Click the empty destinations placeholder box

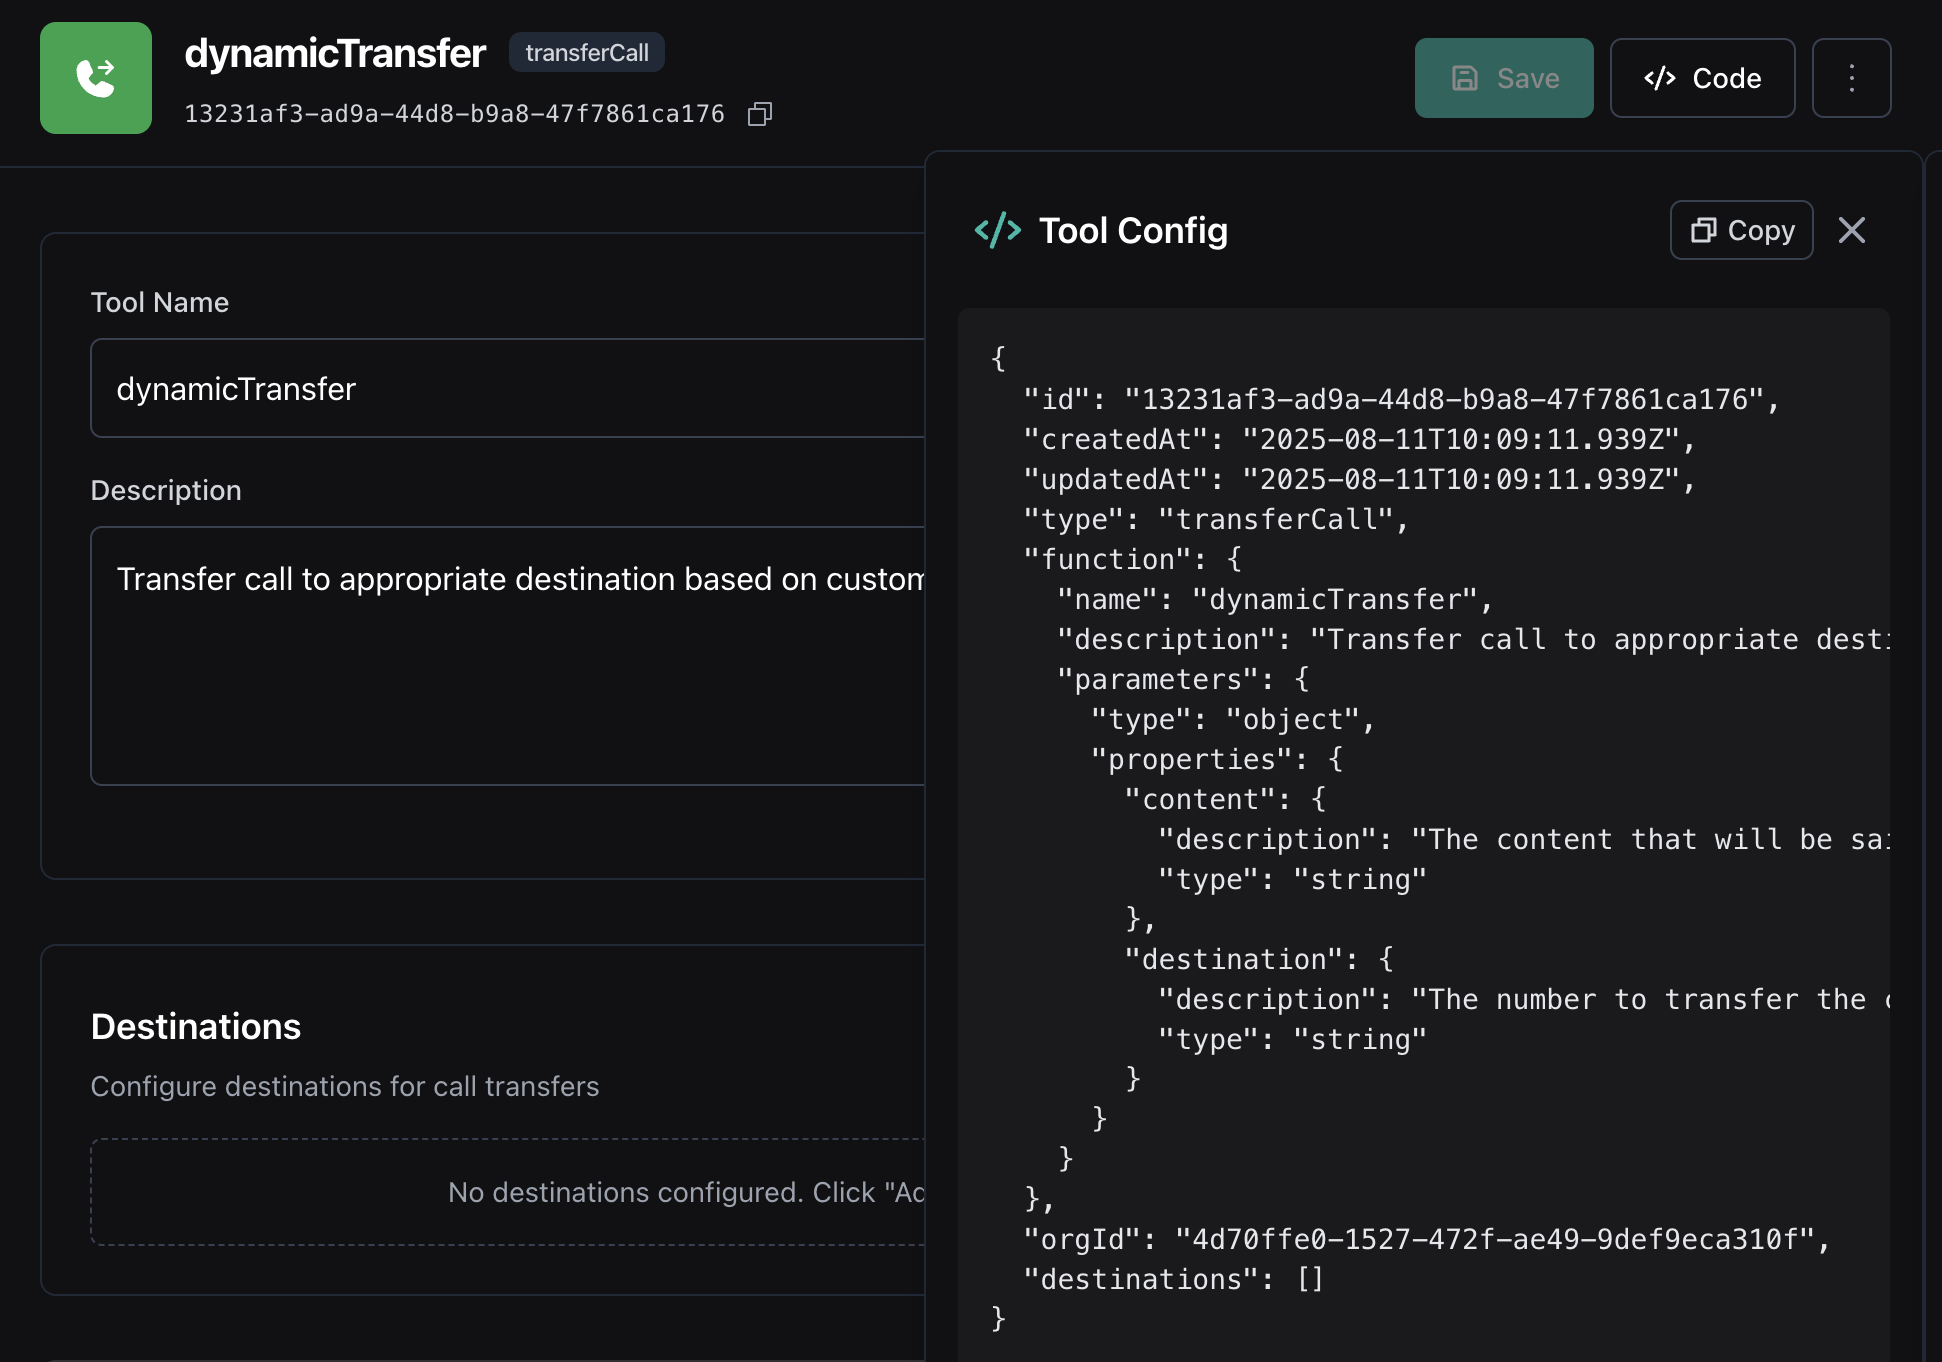(x=507, y=1192)
